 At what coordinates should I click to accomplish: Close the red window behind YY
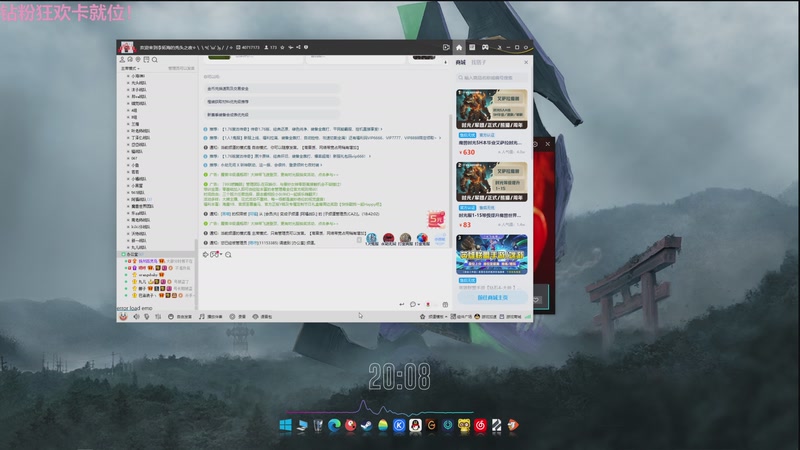(x=547, y=144)
